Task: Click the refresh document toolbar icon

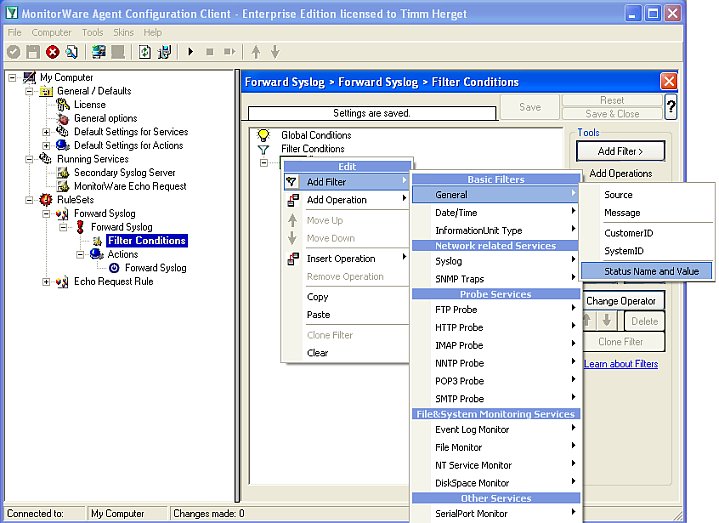Action: click(144, 52)
